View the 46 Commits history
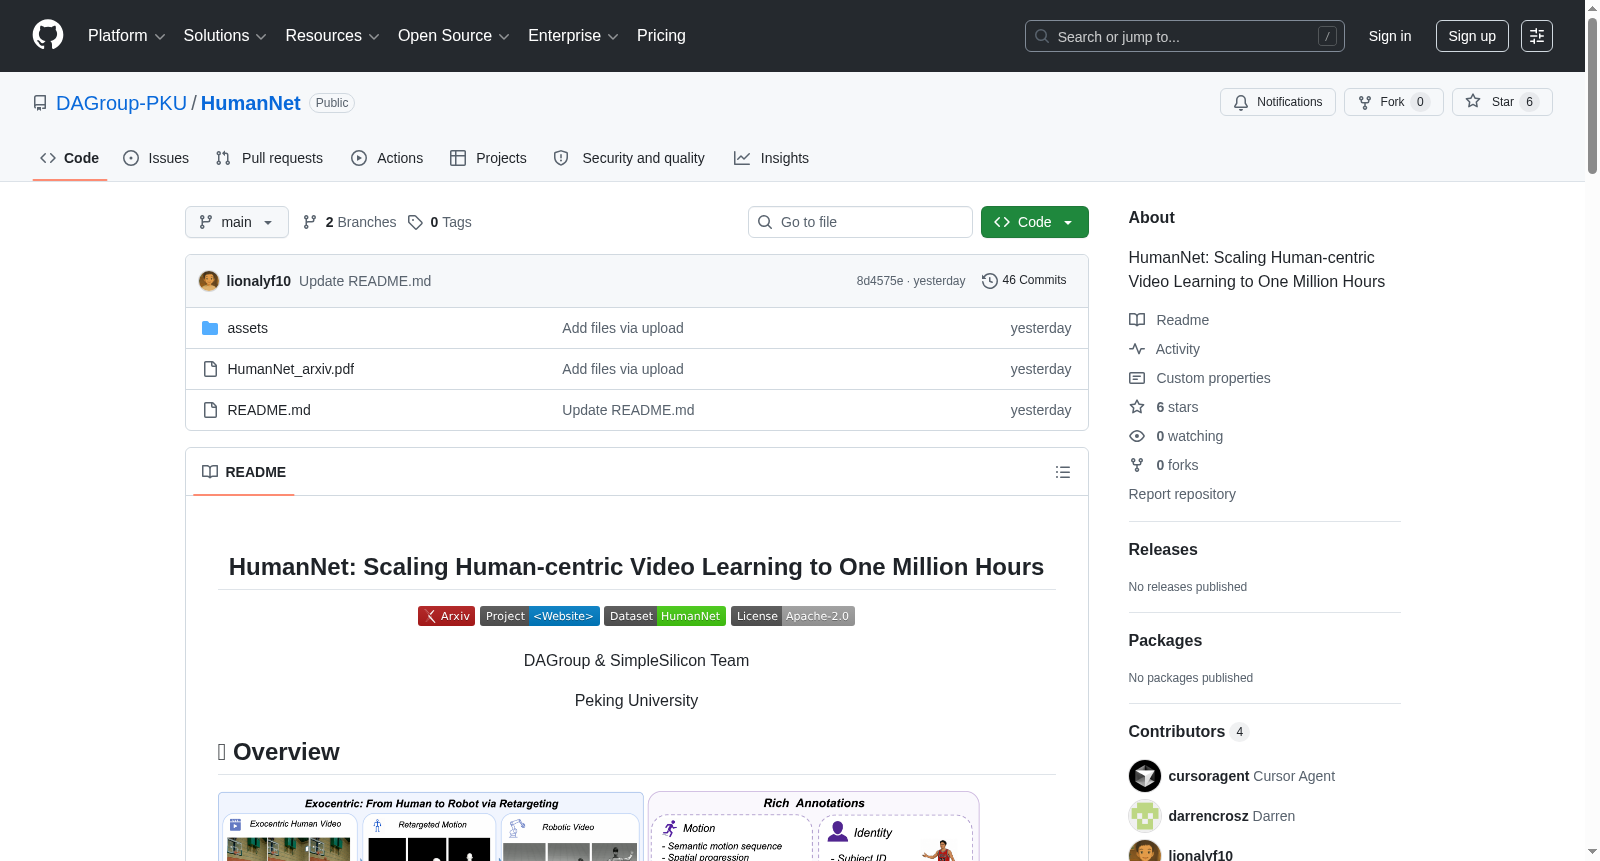The width and height of the screenshot is (1600, 861). (x=1024, y=281)
